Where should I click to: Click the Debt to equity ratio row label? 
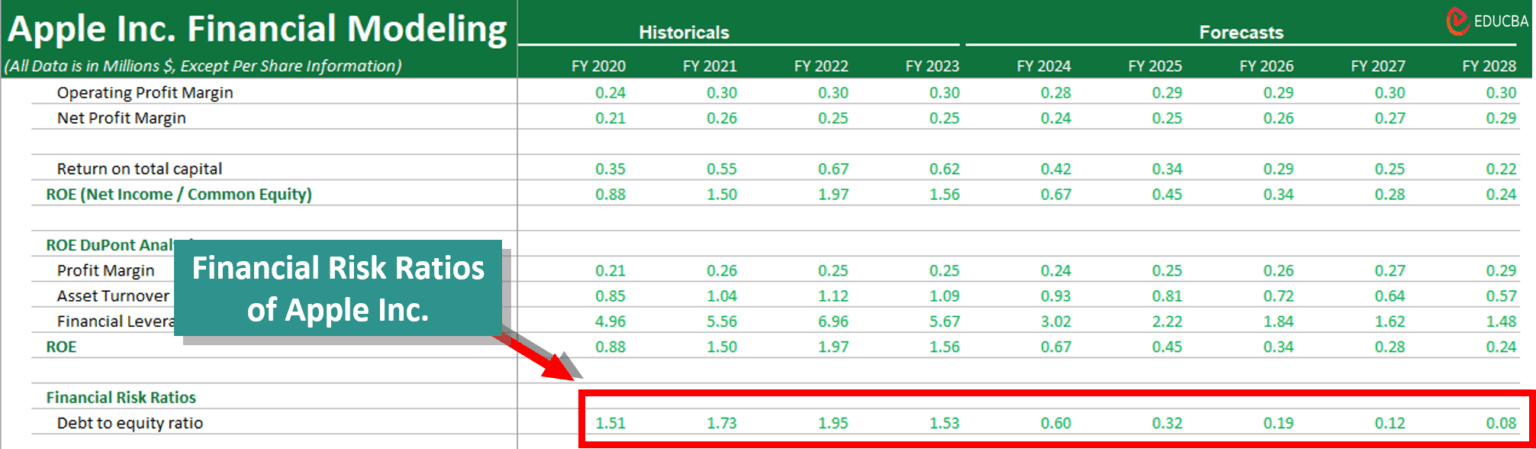(x=130, y=423)
